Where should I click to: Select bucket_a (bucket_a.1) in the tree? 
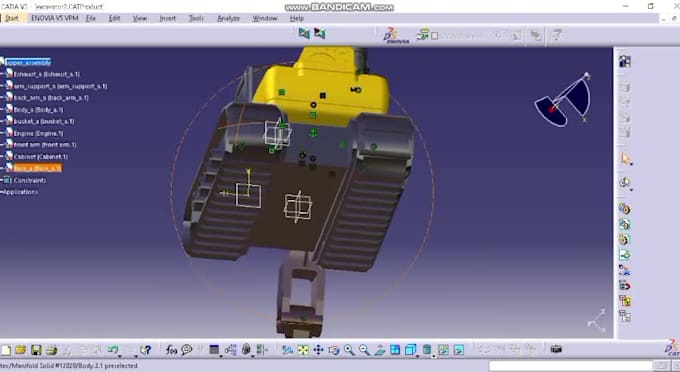tap(44, 121)
